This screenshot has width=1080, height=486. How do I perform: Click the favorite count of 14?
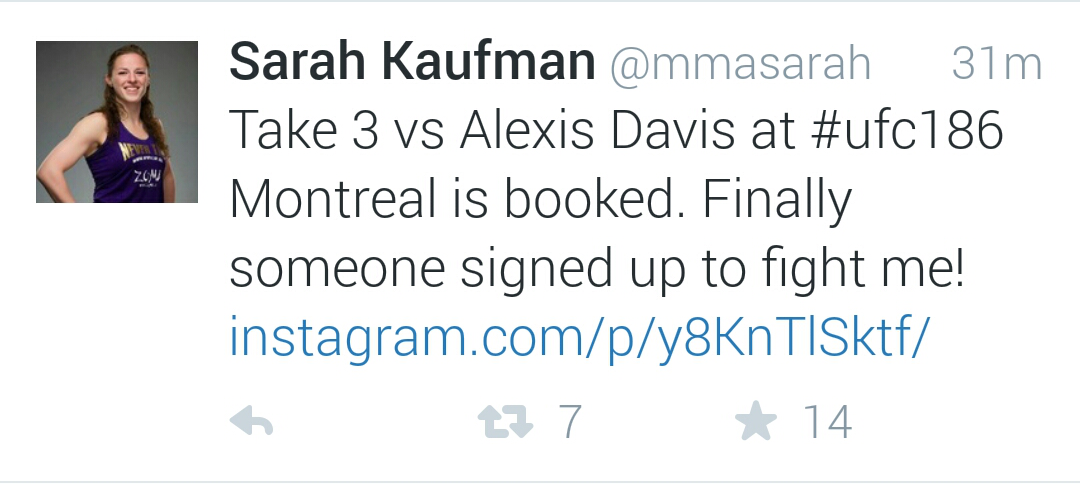(827, 423)
